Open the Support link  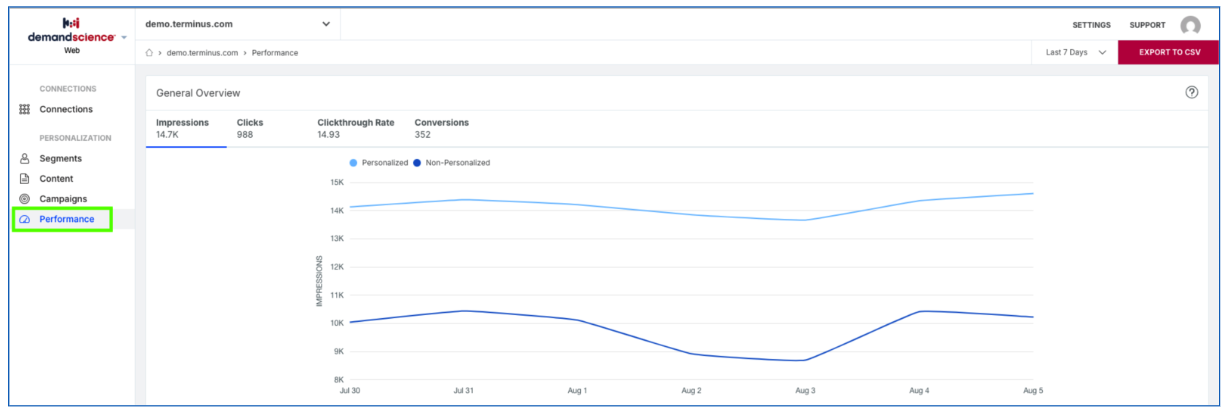click(x=1147, y=25)
